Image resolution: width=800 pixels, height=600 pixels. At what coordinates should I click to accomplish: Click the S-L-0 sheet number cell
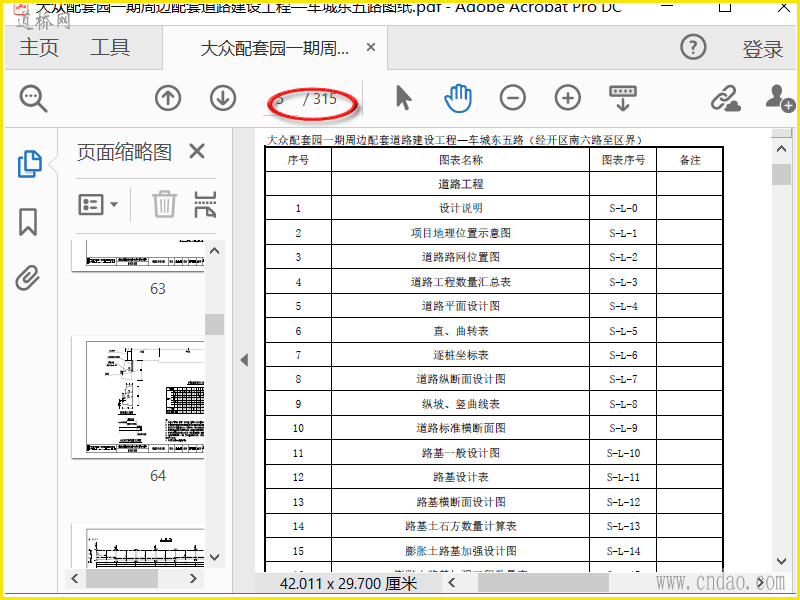pos(623,208)
